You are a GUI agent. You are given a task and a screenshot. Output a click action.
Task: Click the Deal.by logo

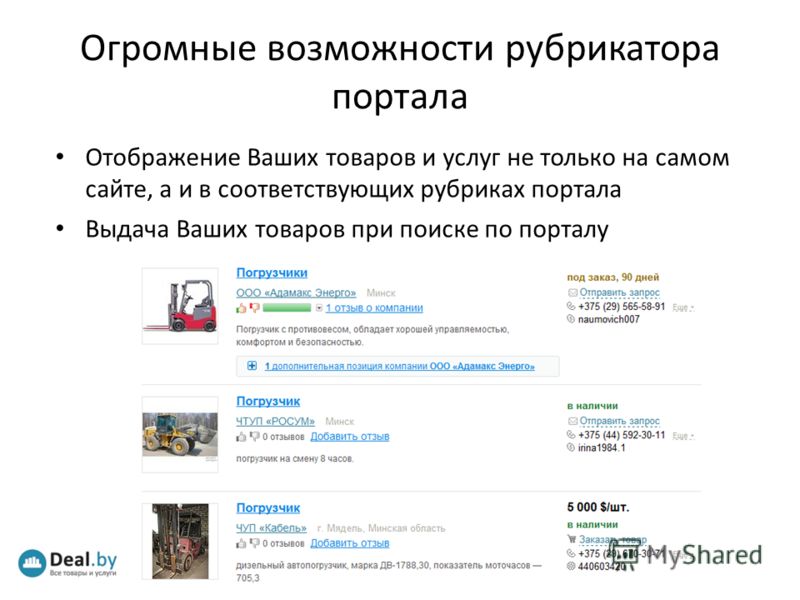tap(67, 563)
